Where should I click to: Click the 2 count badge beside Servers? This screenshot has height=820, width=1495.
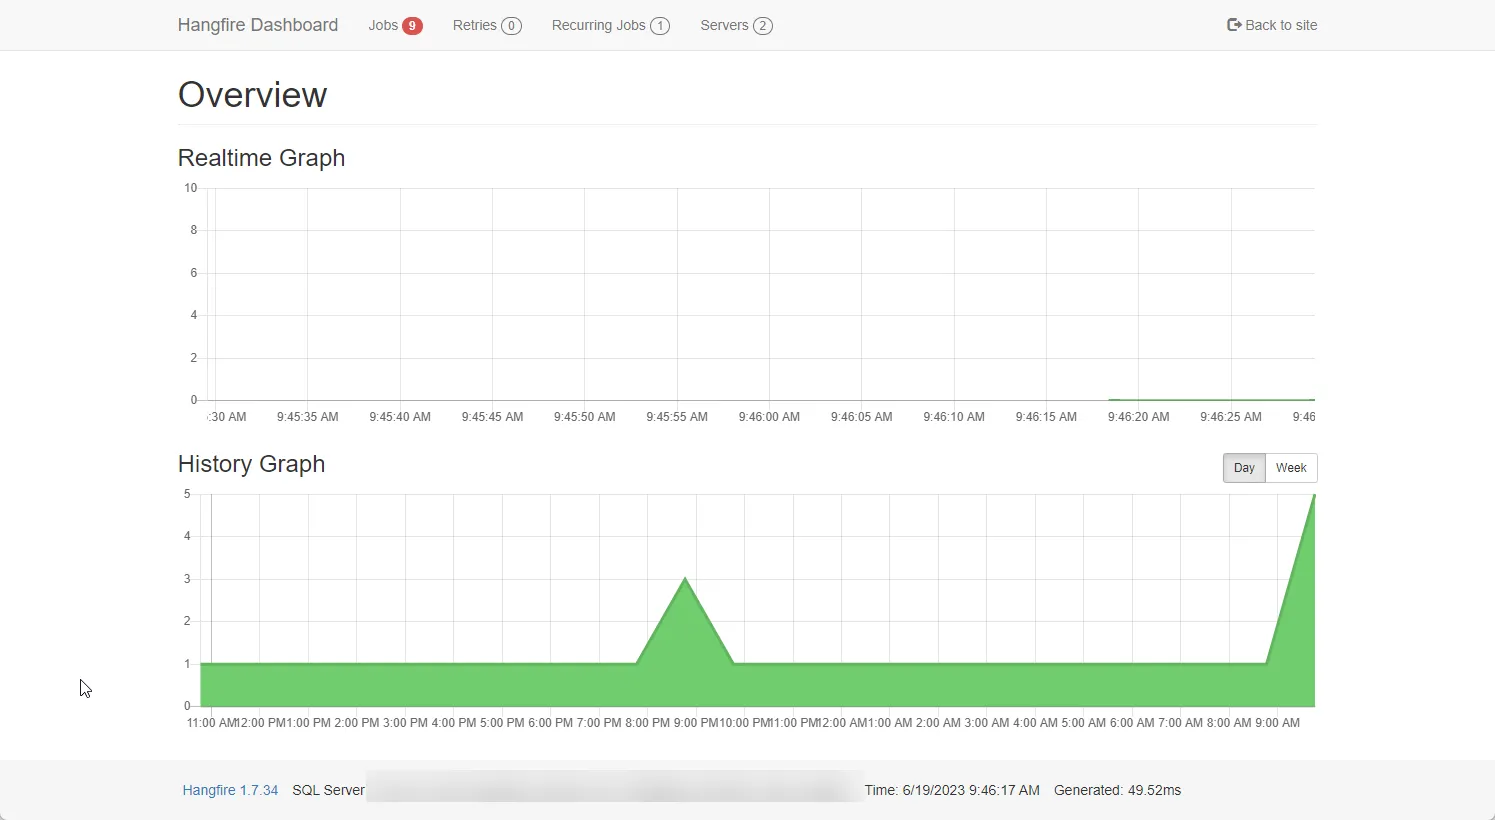[763, 26]
